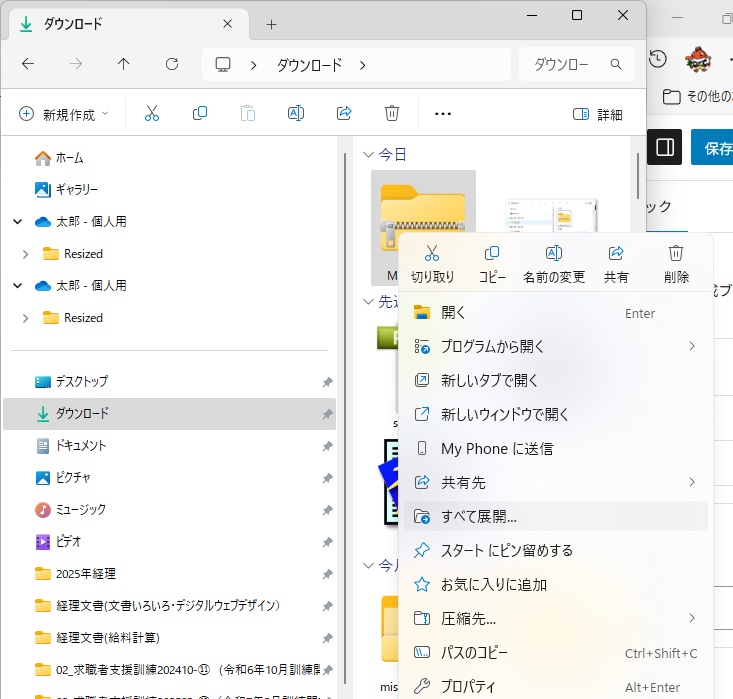Click コピー in the context menu
Screen dimensions: 733x699
(x=492, y=264)
